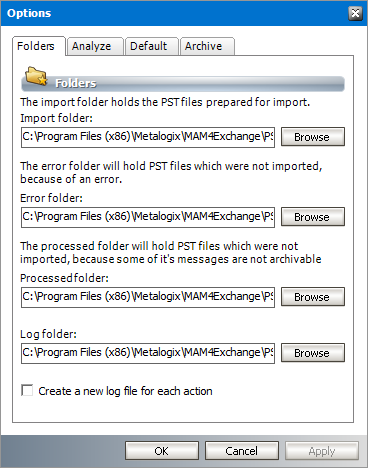The image size is (368, 468).
Task: Browse for the Import folder
Action: (x=313, y=137)
